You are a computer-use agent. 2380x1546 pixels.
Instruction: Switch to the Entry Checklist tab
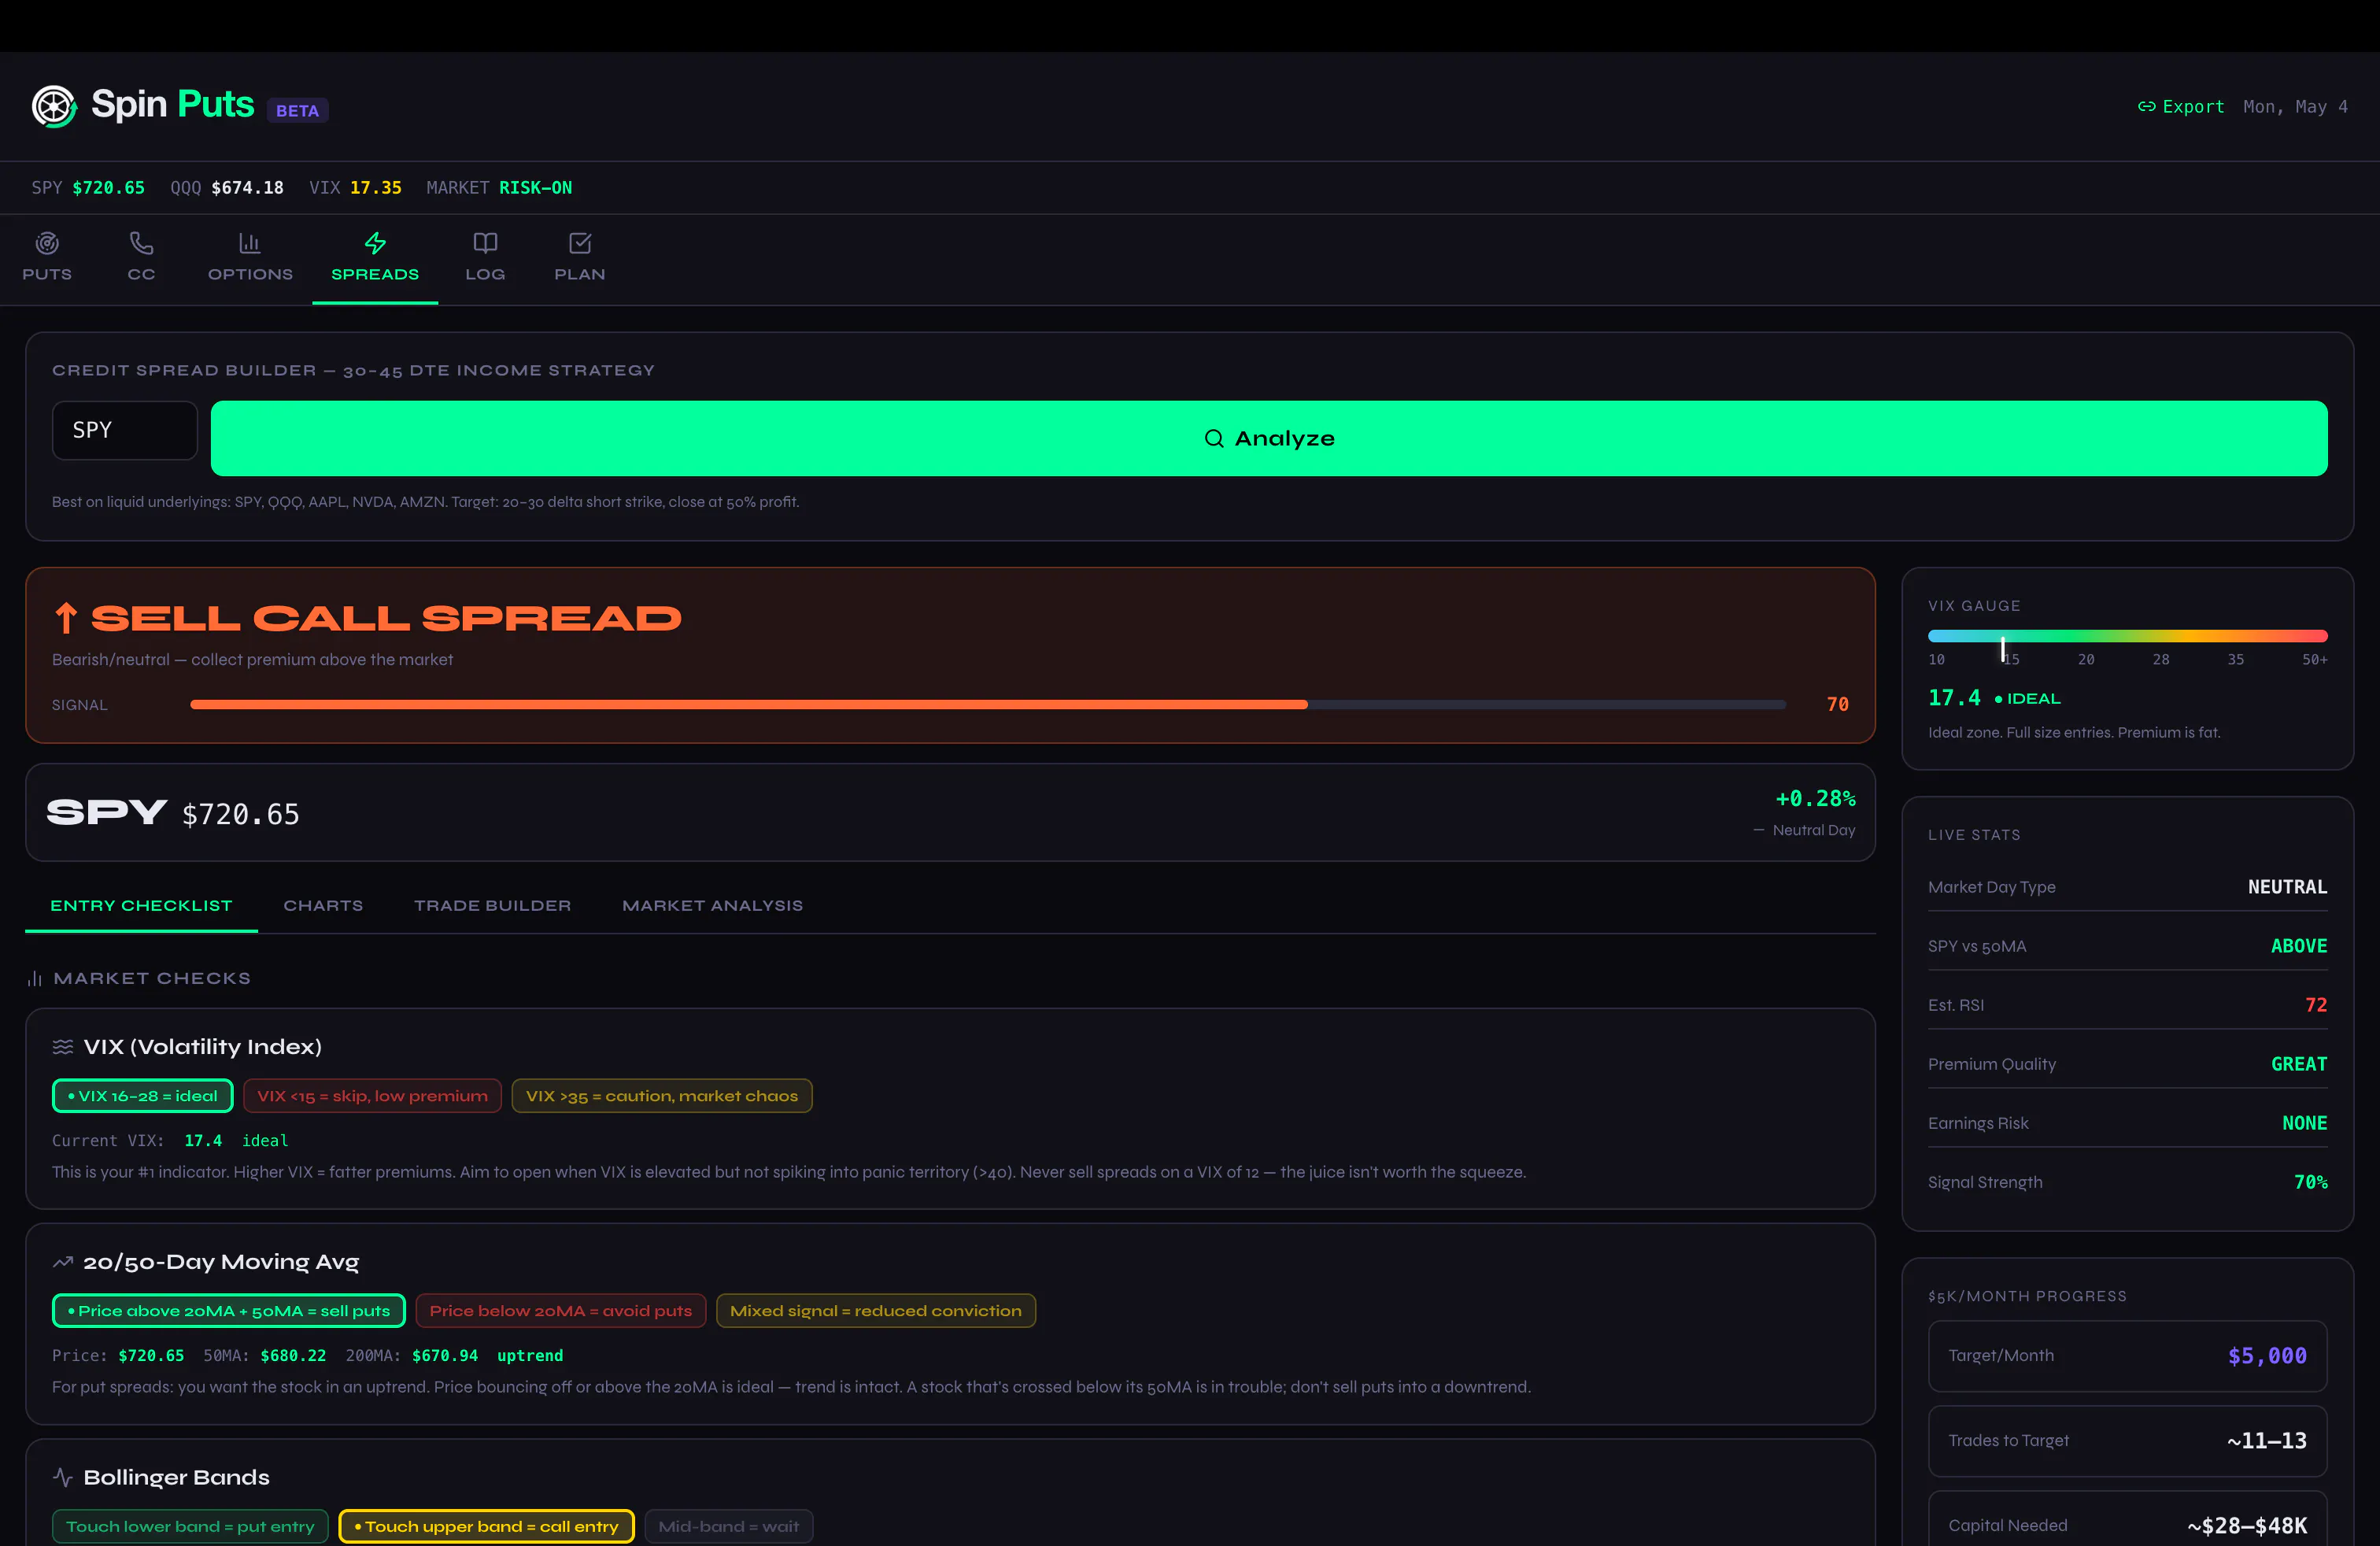pyautogui.click(x=141, y=906)
